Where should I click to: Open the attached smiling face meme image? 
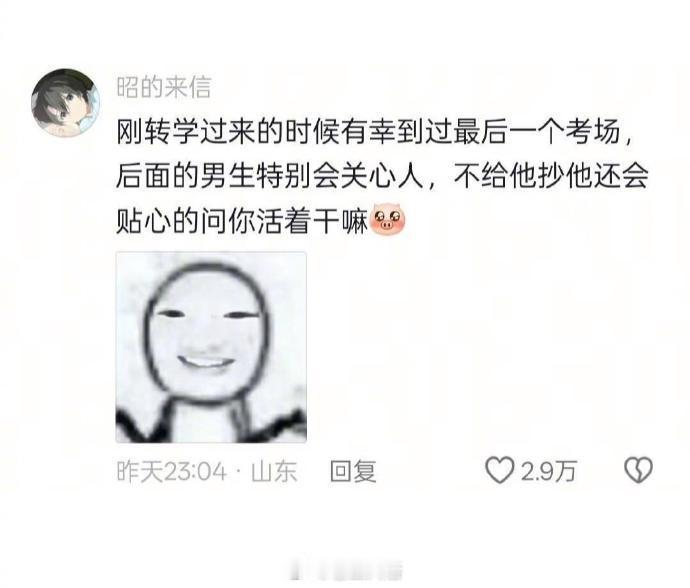[211, 347]
